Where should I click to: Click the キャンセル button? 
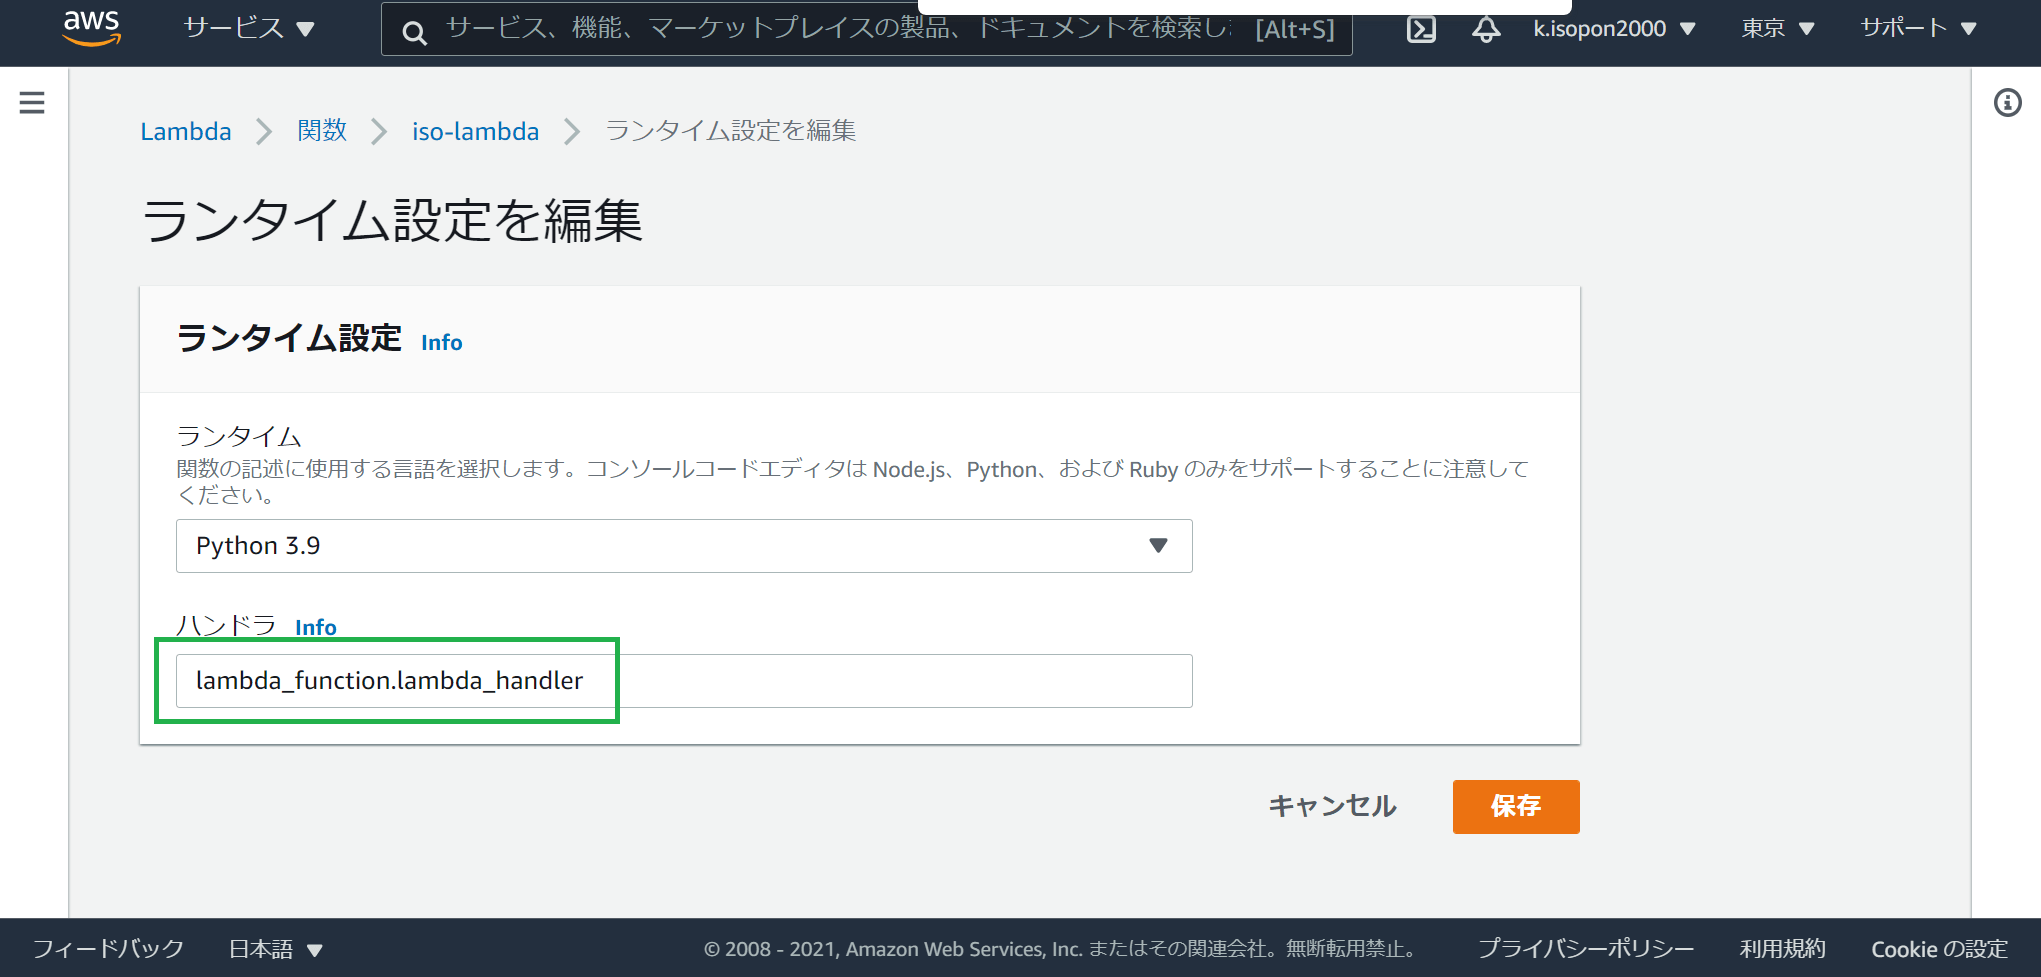[x=1332, y=806]
